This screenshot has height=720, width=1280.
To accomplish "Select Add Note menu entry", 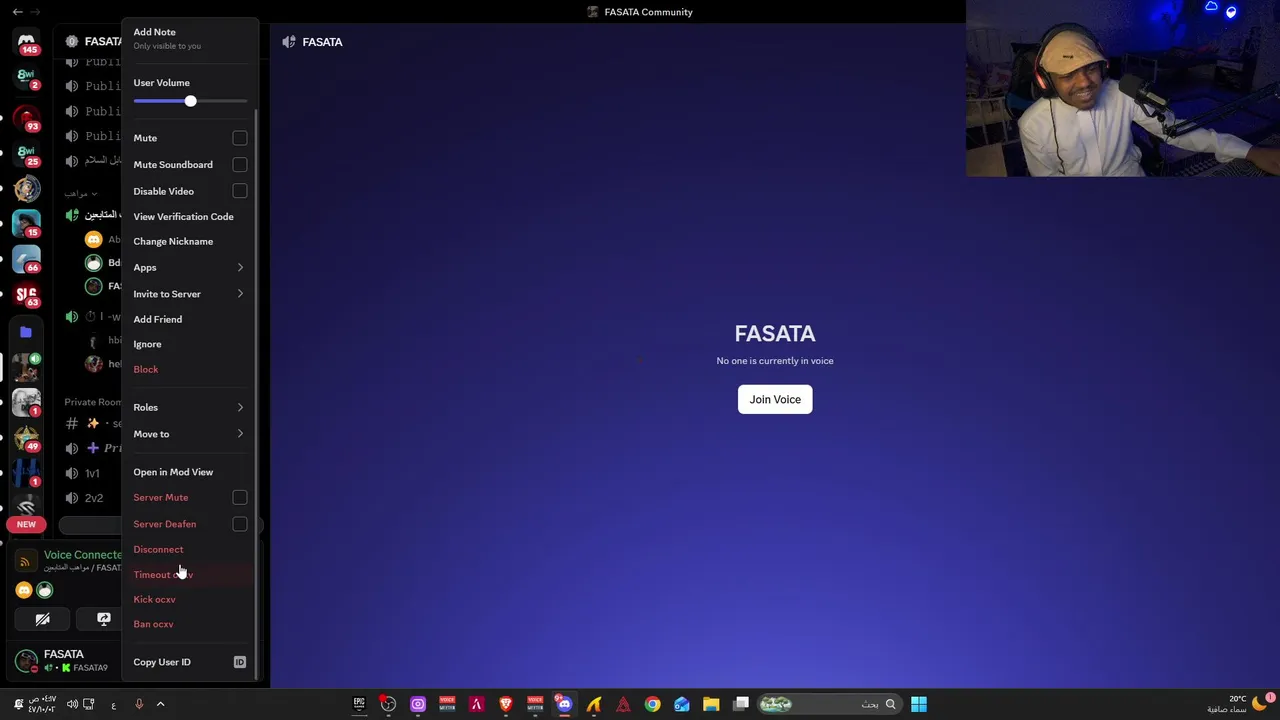I will 190,38.
